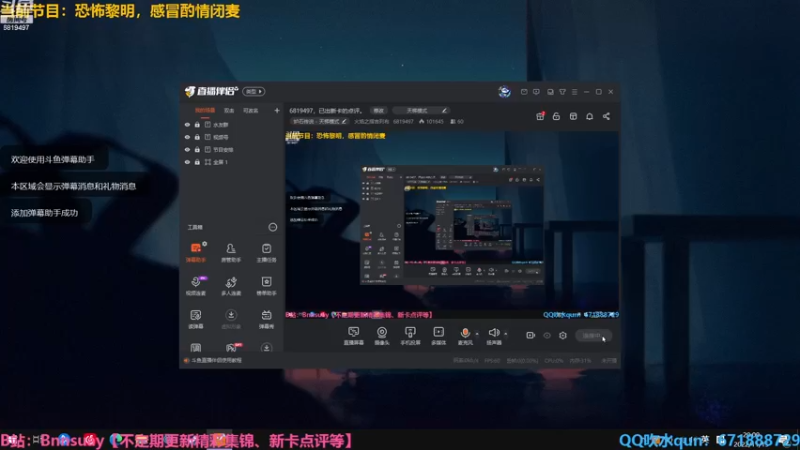Select the 我的场景 tab
This screenshot has height=450, width=800.
[x=205, y=110]
